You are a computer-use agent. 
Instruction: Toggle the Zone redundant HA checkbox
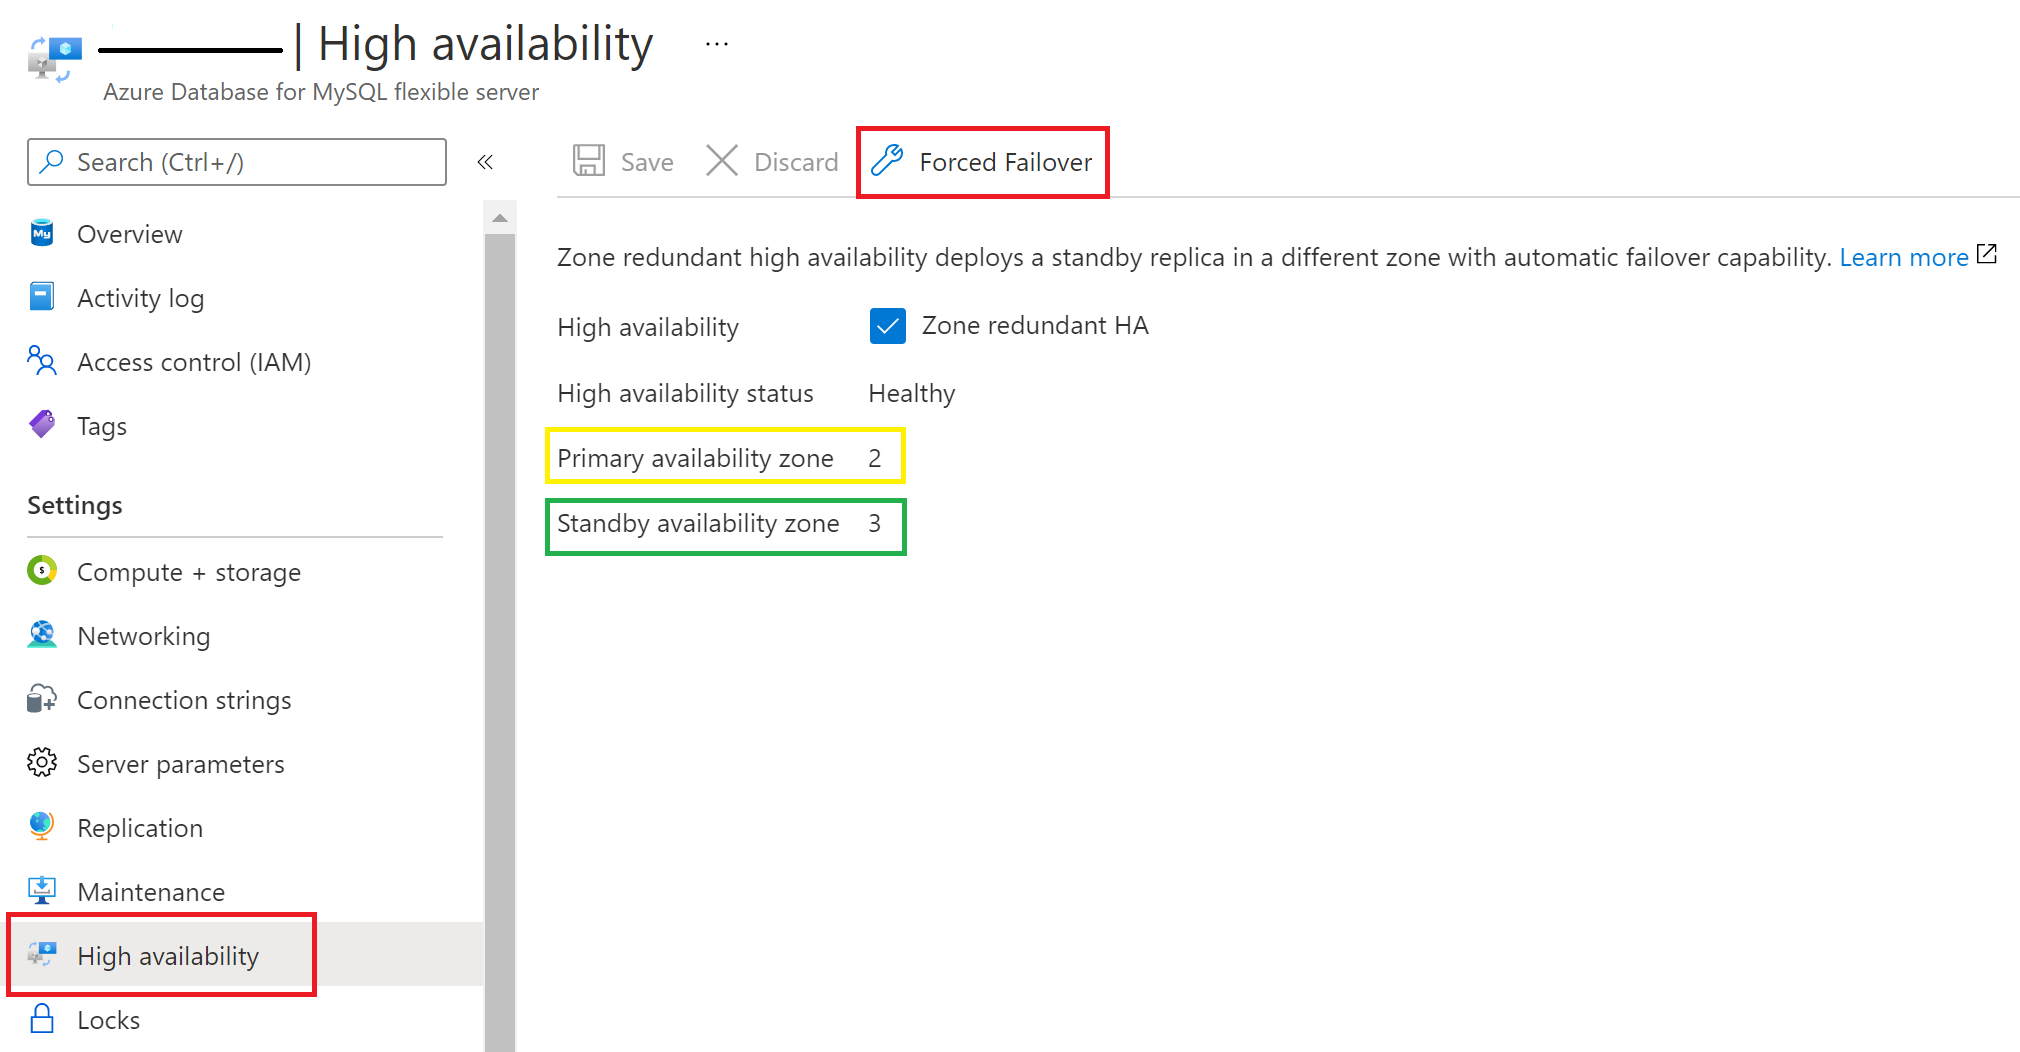[x=888, y=326]
